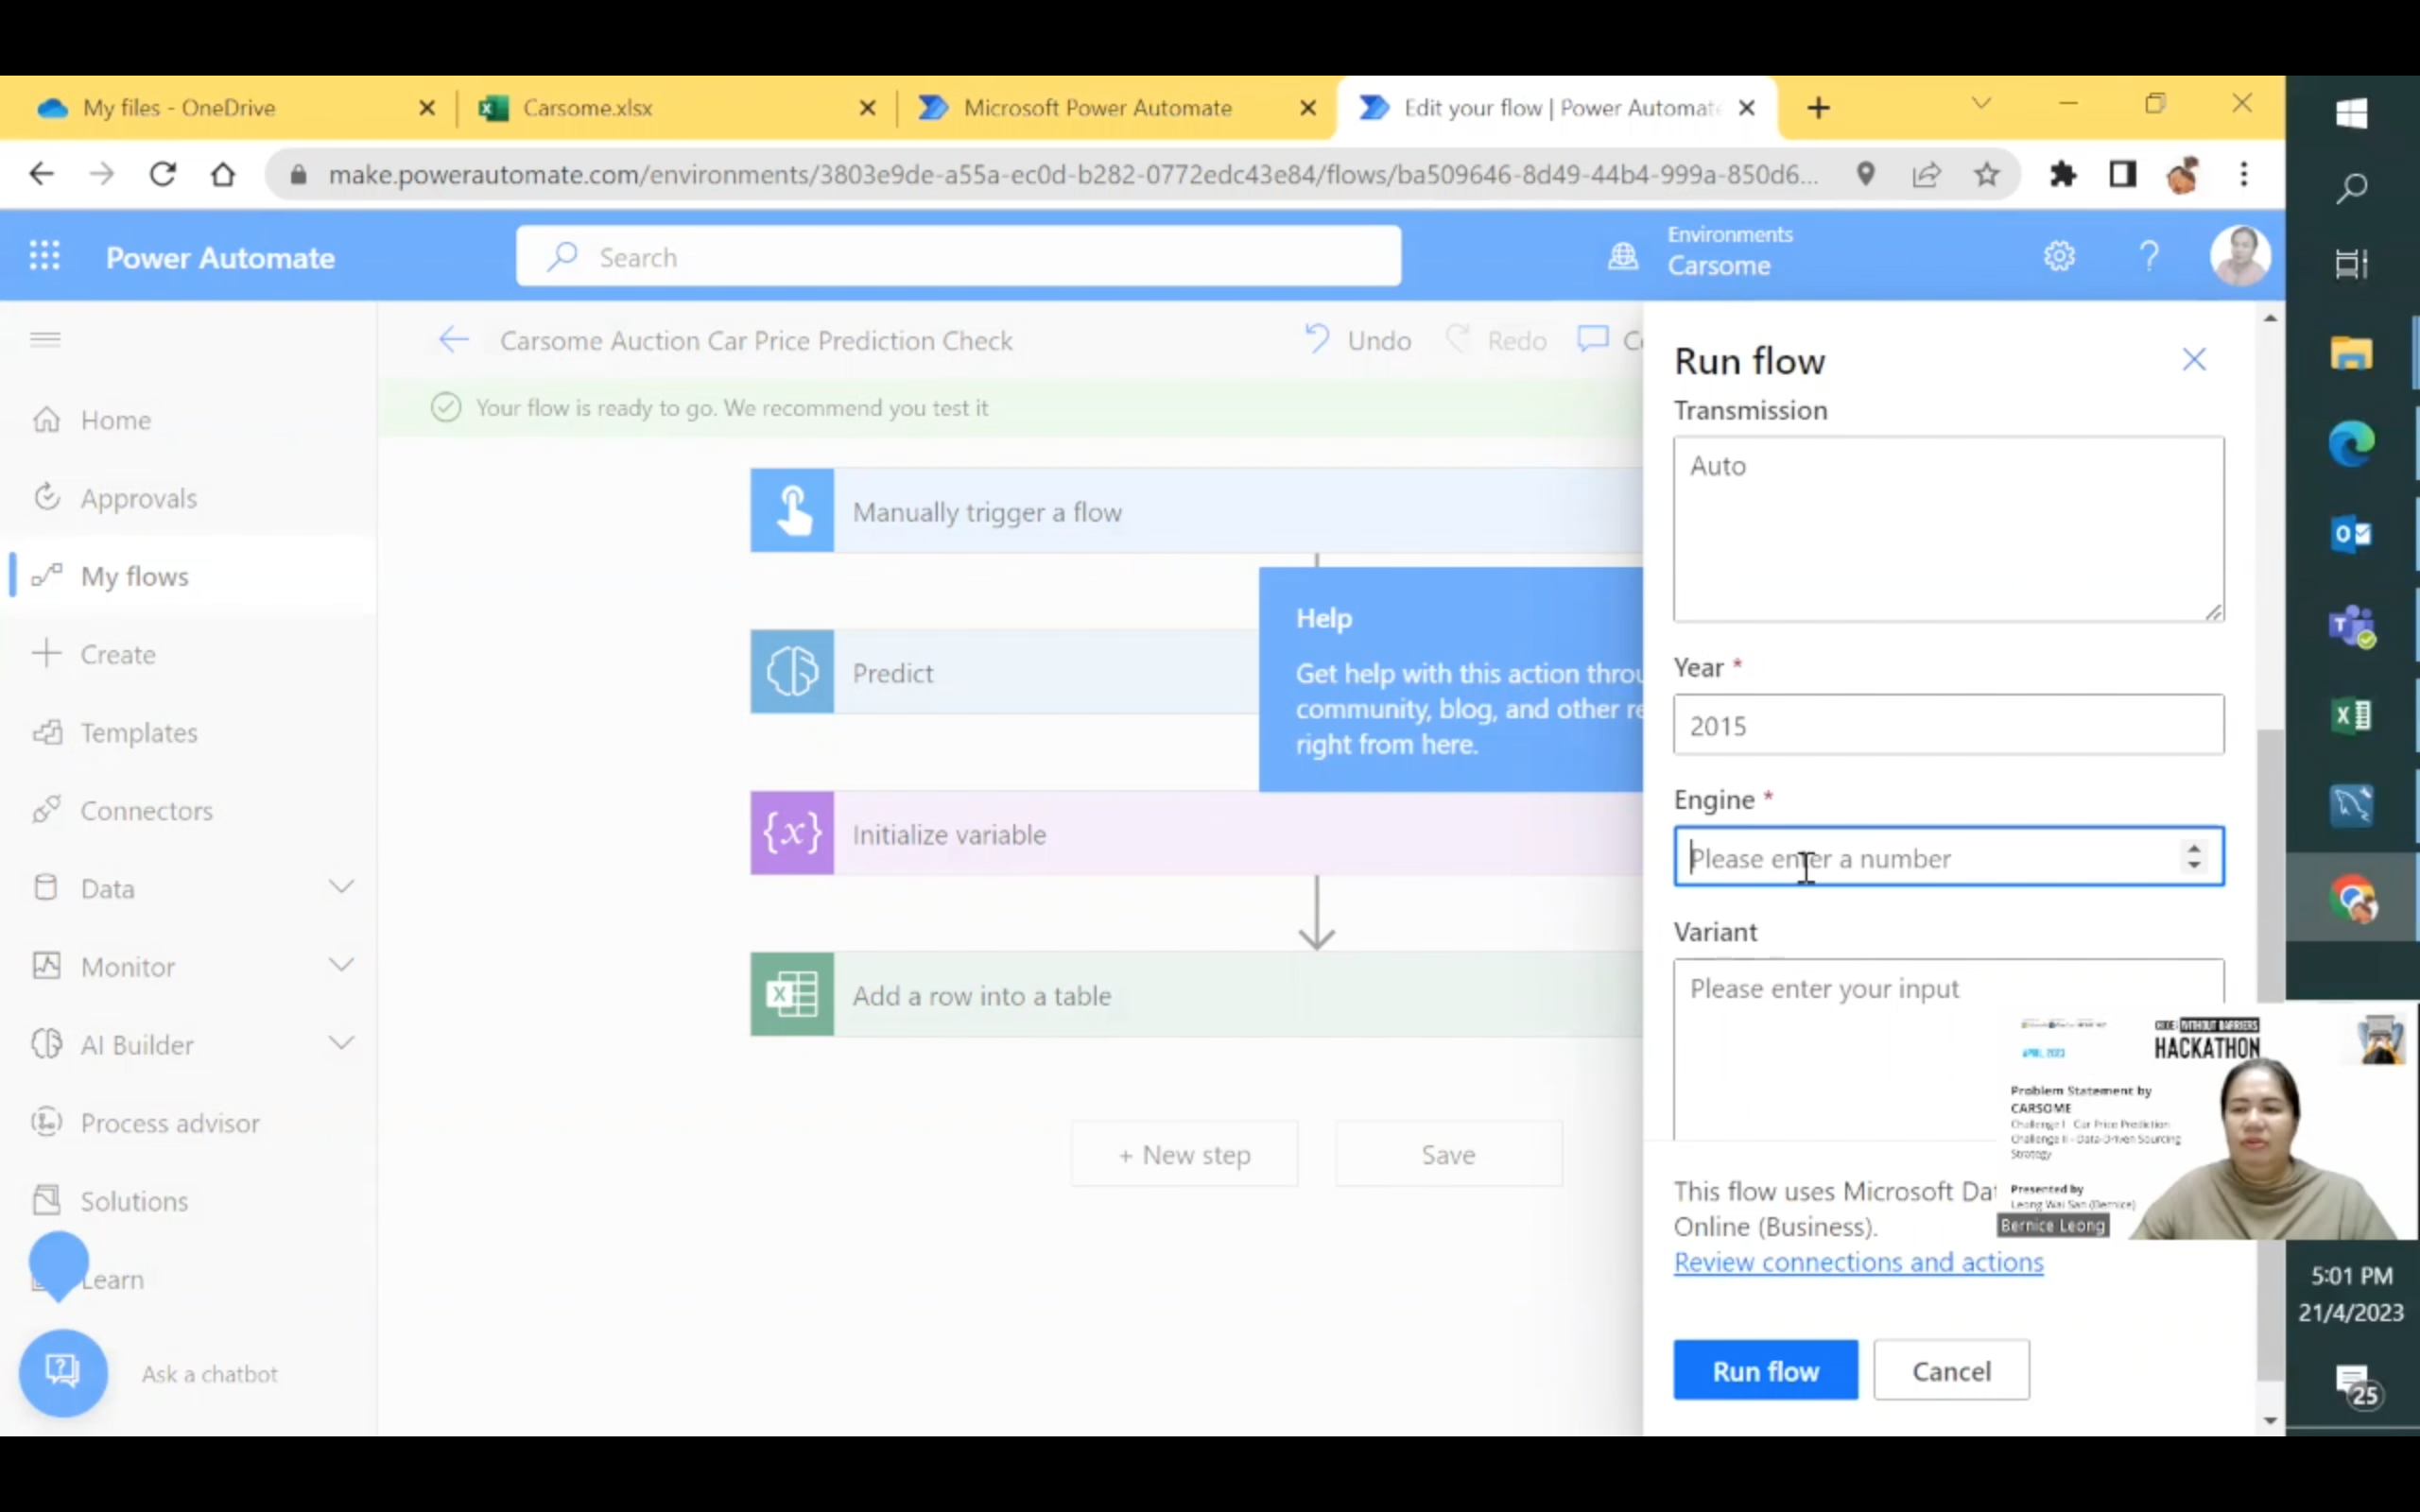Go back with the flow title arrow
The image size is (2420, 1512).
(x=454, y=340)
